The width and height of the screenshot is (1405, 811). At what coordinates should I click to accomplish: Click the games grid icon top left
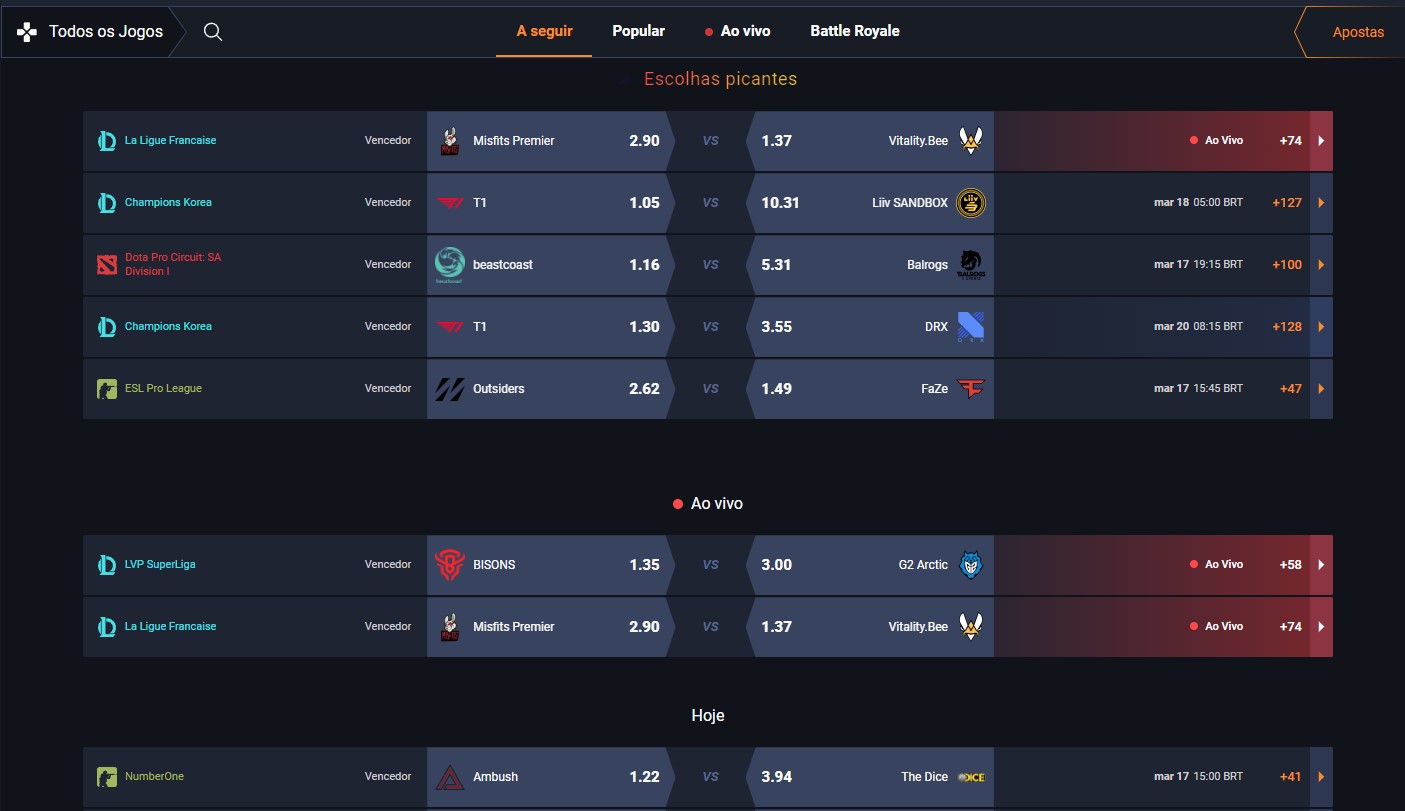(27, 31)
